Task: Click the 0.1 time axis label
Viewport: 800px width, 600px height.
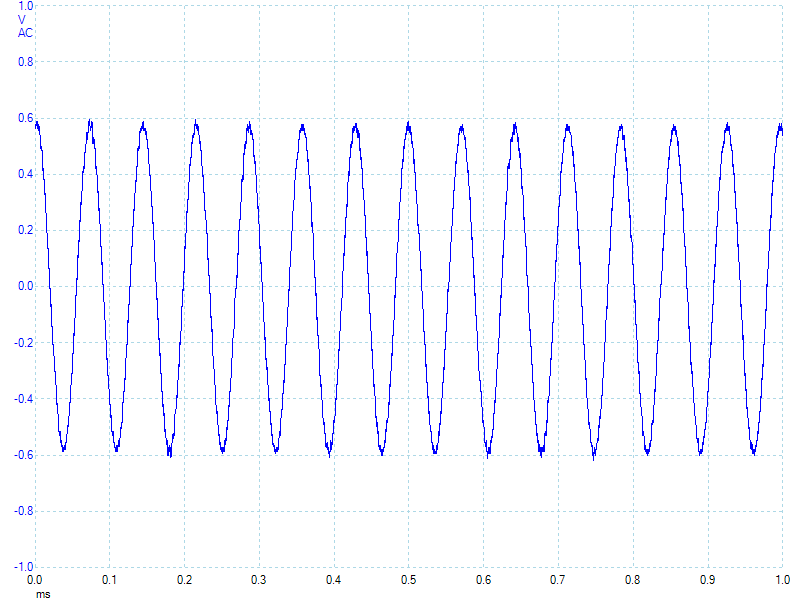Action: click(109, 580)
